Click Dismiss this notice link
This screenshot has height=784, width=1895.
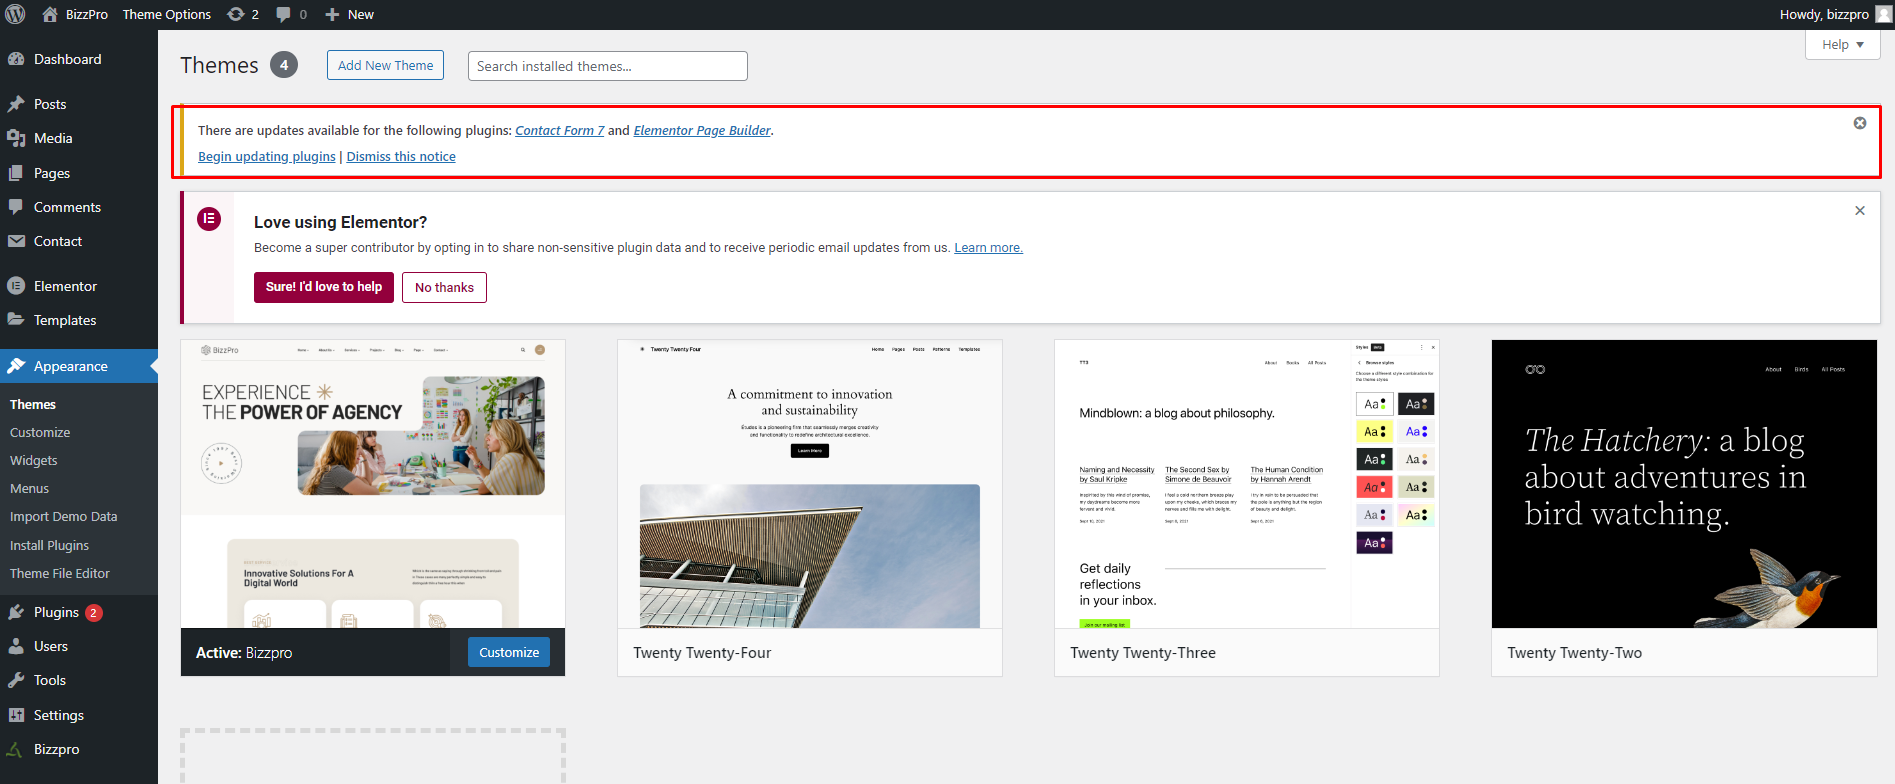coord(401,156)
